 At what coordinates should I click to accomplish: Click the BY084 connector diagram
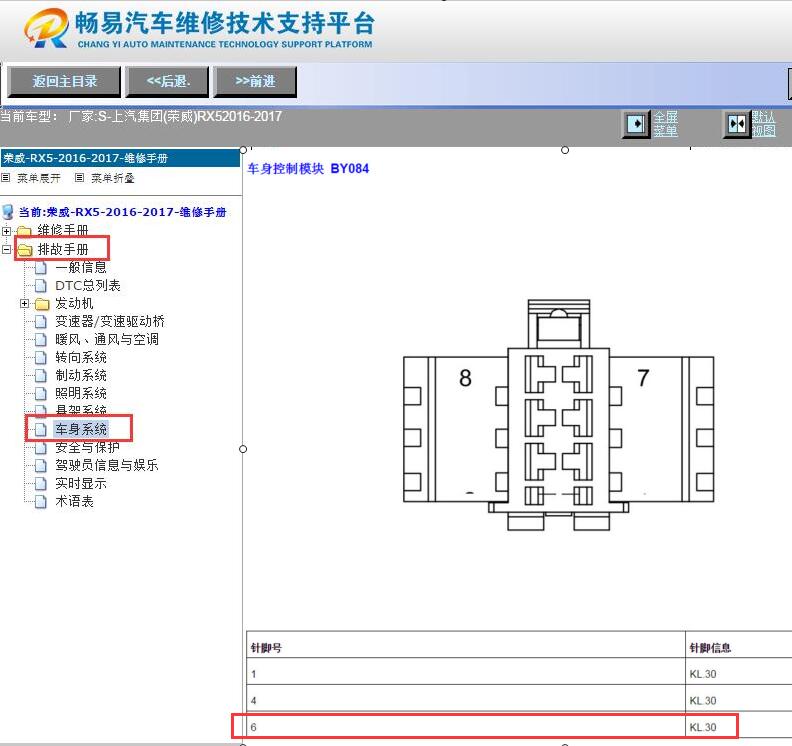tap(559, 415)
